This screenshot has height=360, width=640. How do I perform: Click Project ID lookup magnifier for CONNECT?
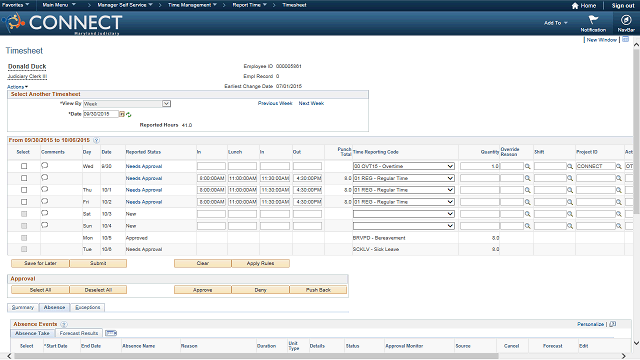pos(619,167)
